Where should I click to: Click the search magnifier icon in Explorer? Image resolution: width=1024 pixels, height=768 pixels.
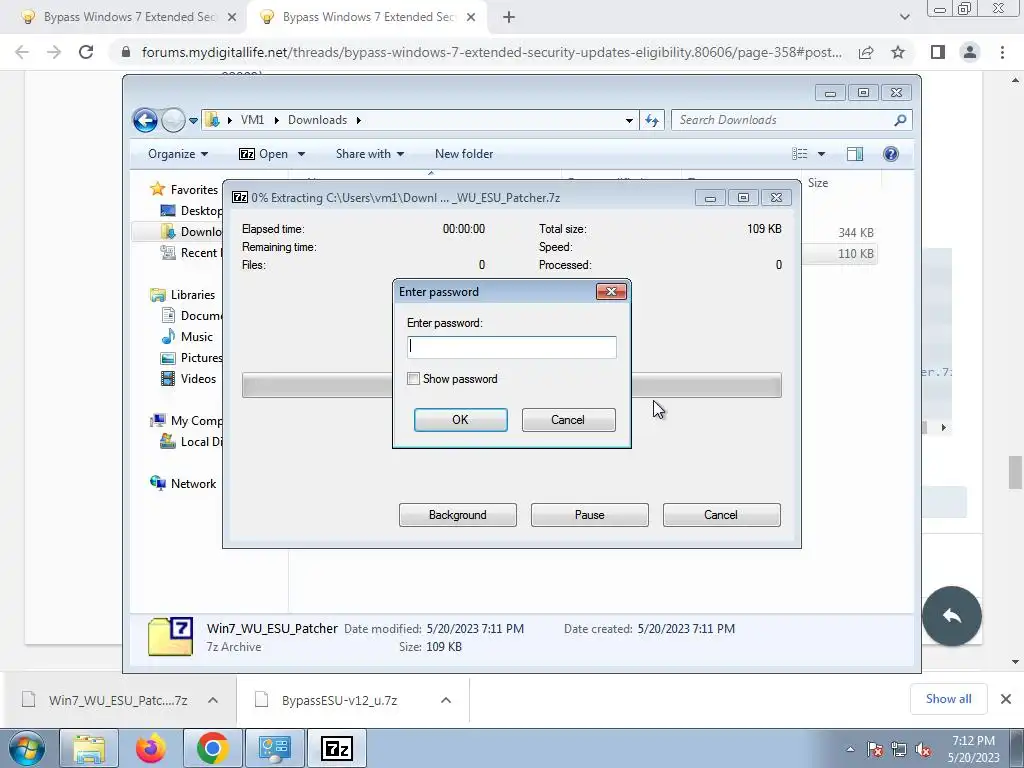(x=901, y=120)
